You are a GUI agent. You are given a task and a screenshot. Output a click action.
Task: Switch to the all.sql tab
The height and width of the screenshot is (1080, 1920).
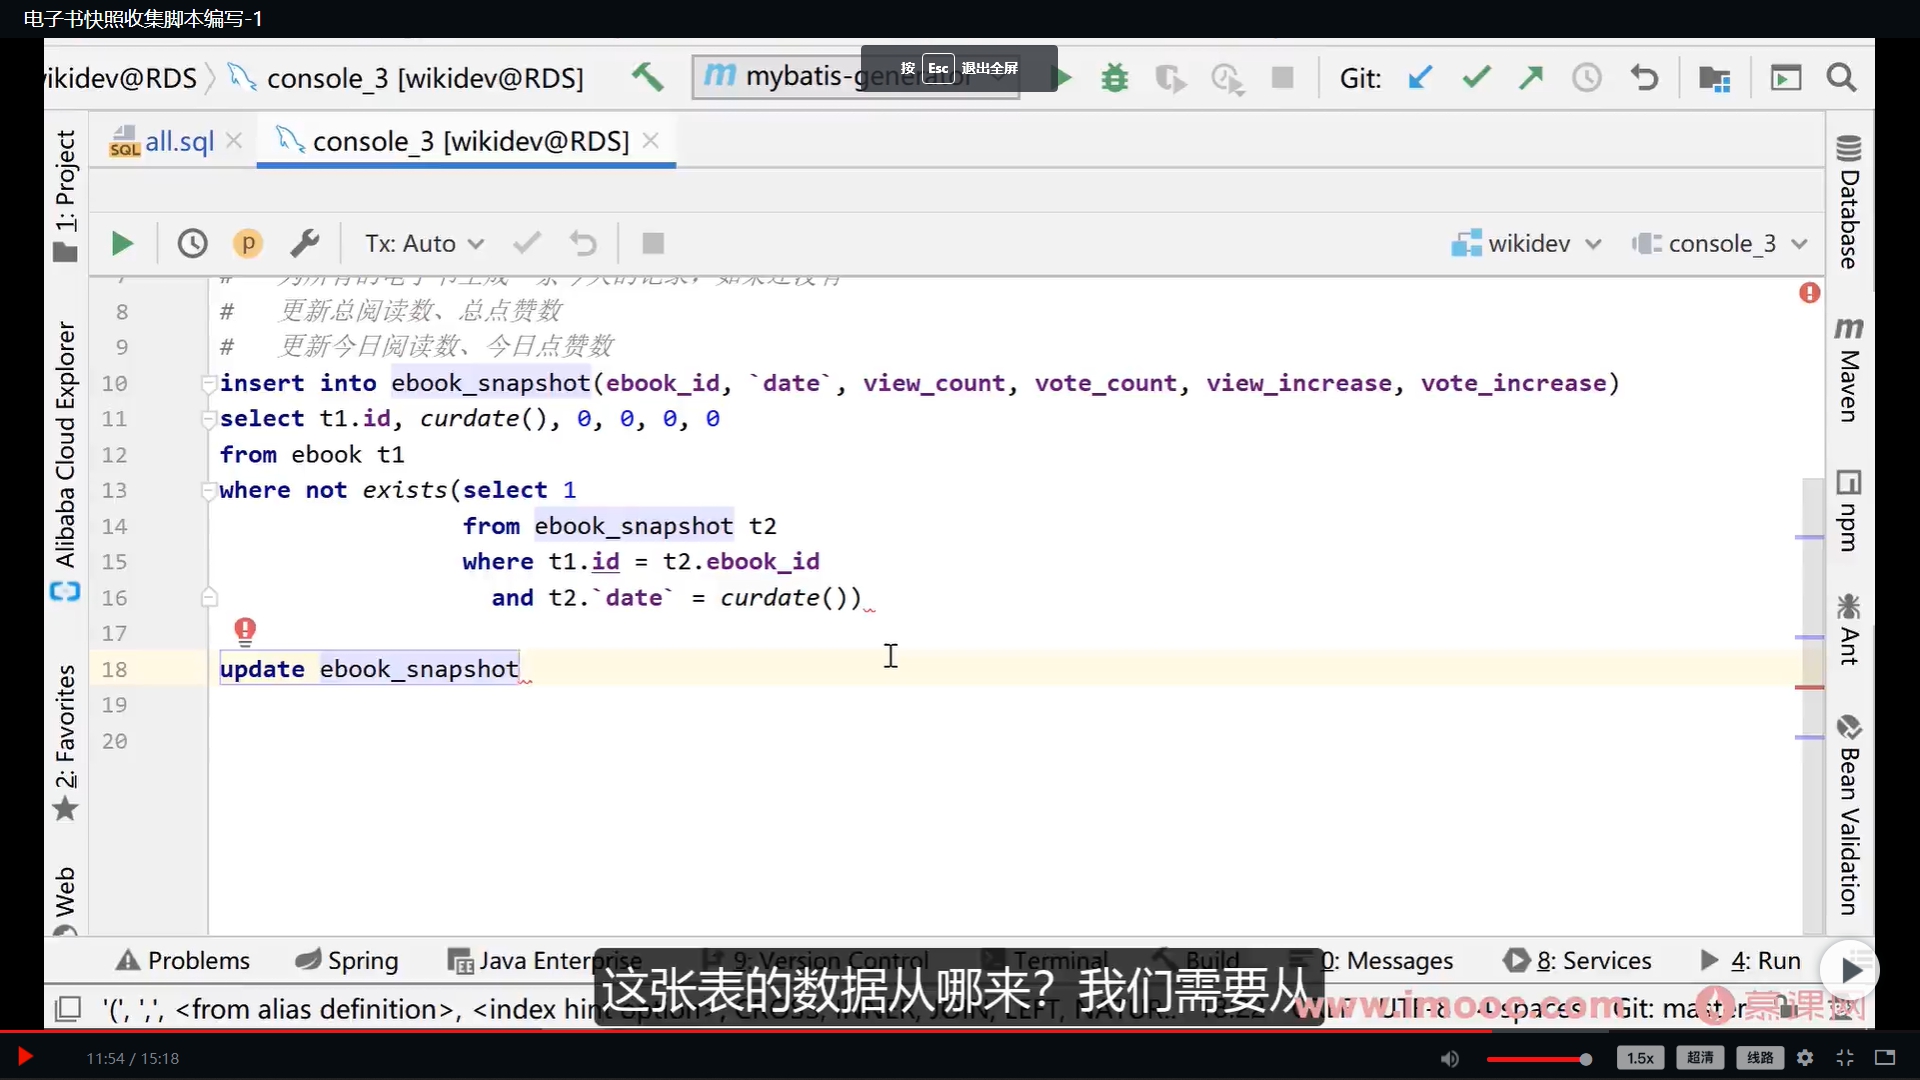pyautogui.click(x=178, y=142)
